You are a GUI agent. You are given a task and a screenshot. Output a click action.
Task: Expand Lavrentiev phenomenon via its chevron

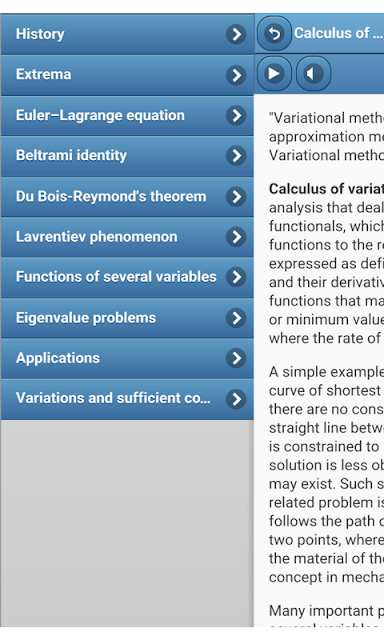click(x=236, y=237)
